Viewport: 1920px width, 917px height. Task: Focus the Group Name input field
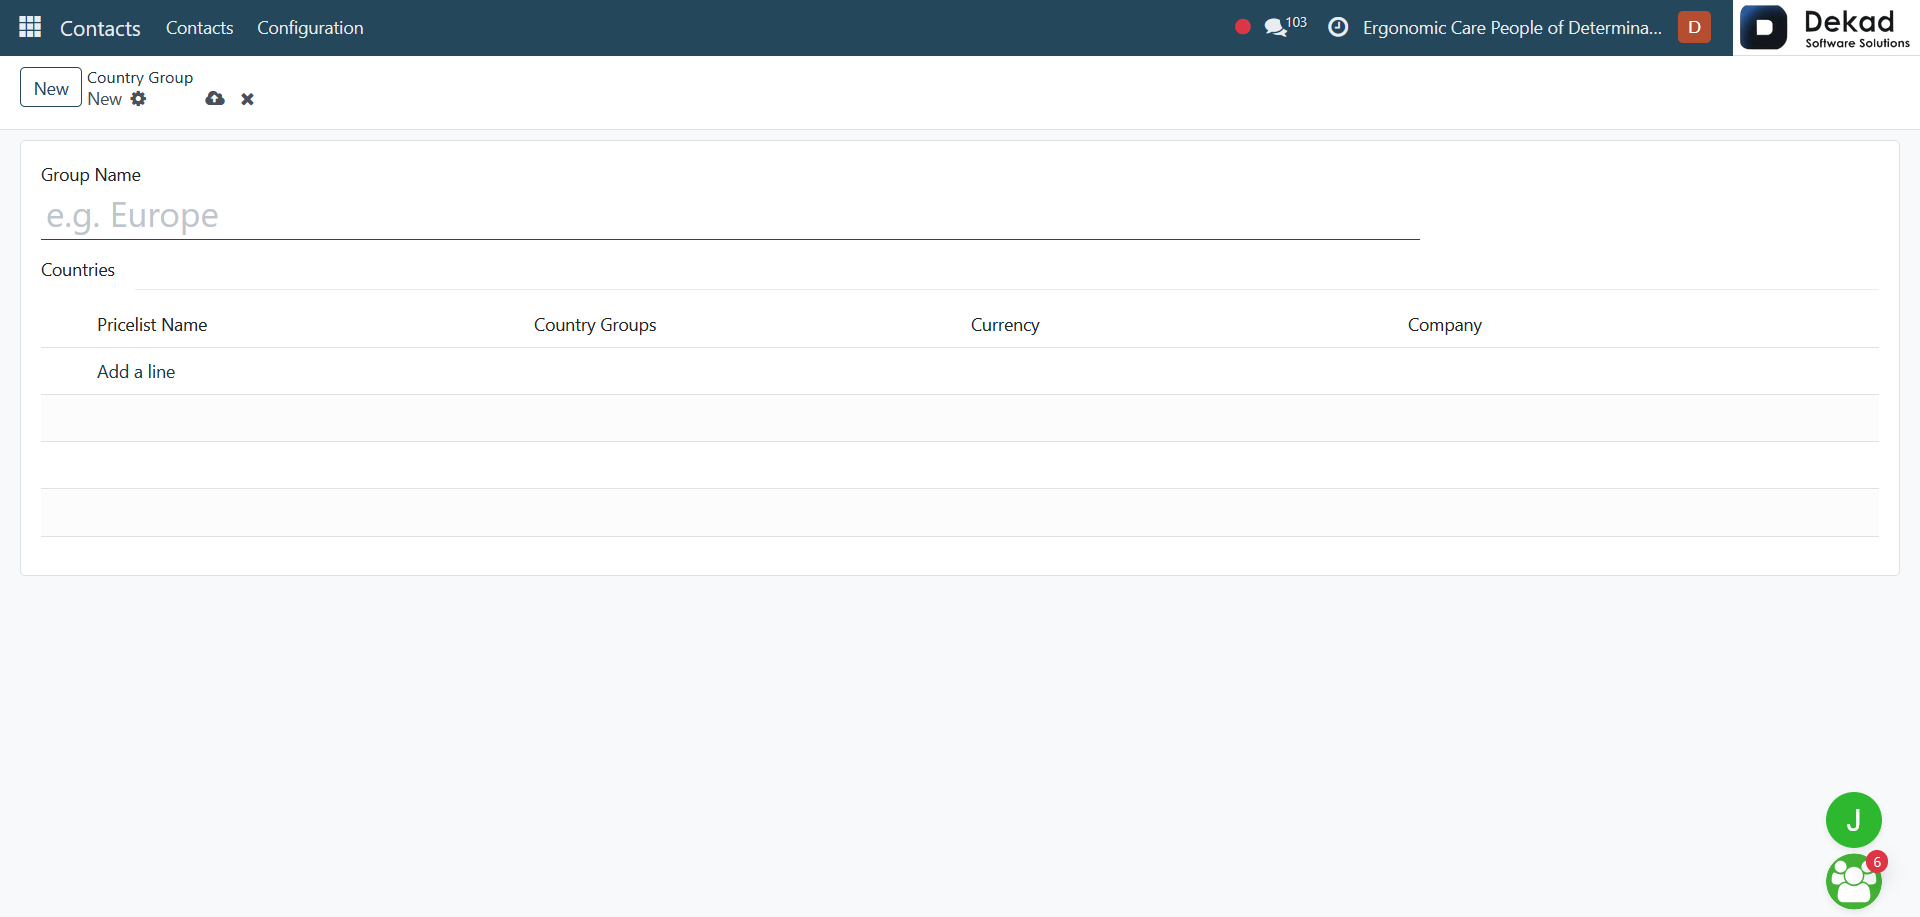(x=730, y=216)
